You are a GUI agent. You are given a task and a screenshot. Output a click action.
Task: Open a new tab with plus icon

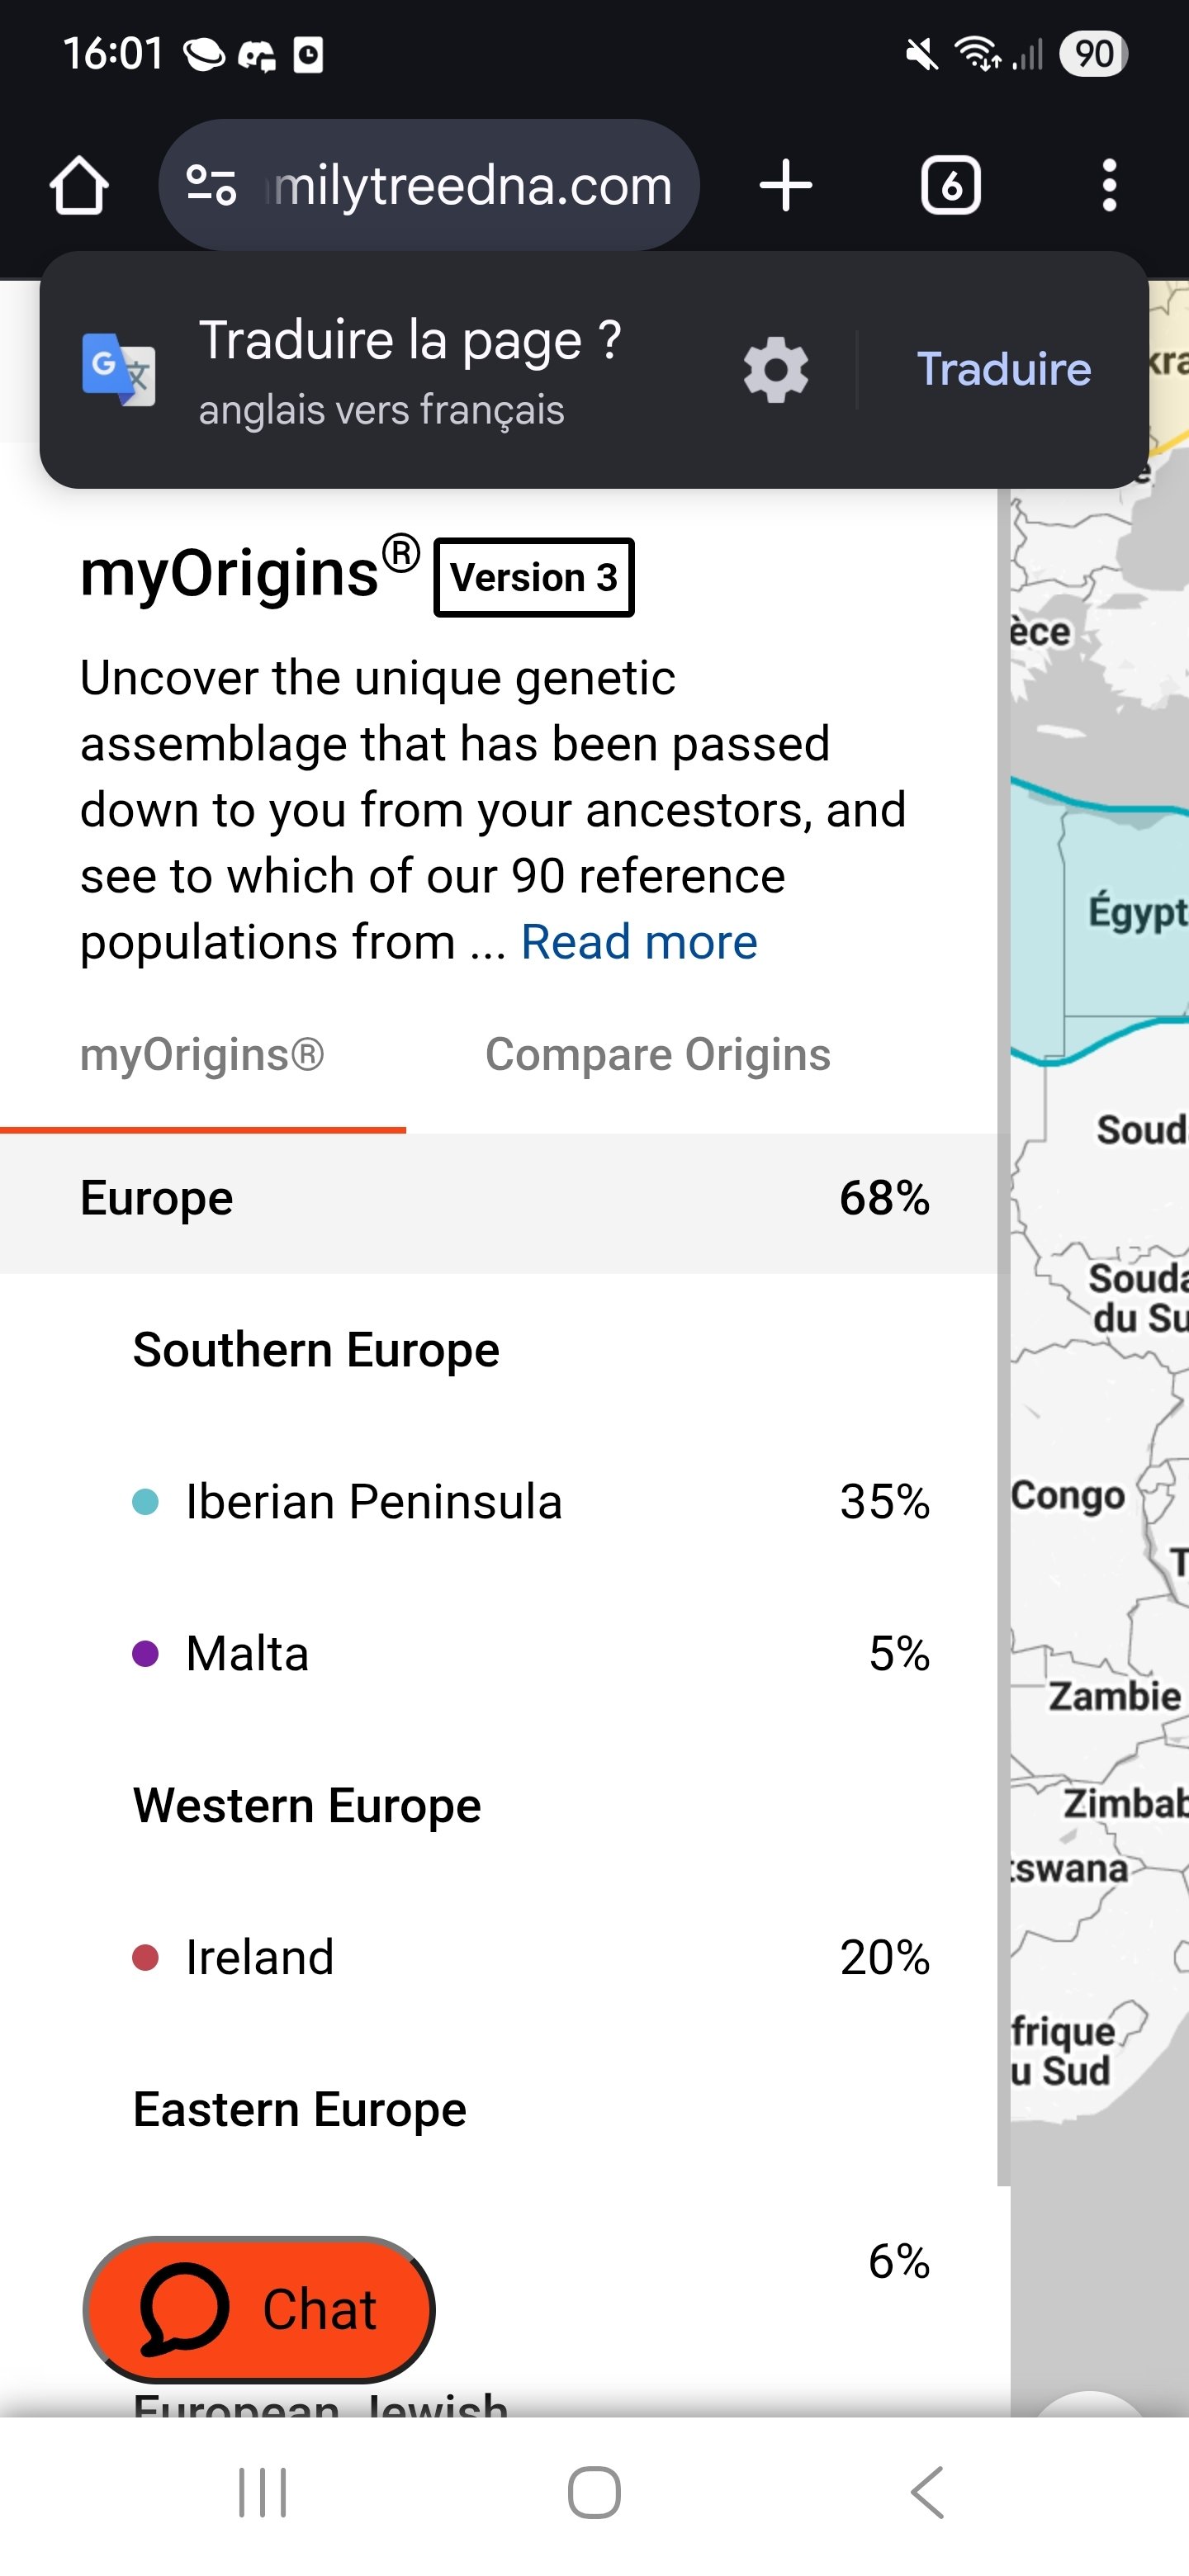pos(785,186)
